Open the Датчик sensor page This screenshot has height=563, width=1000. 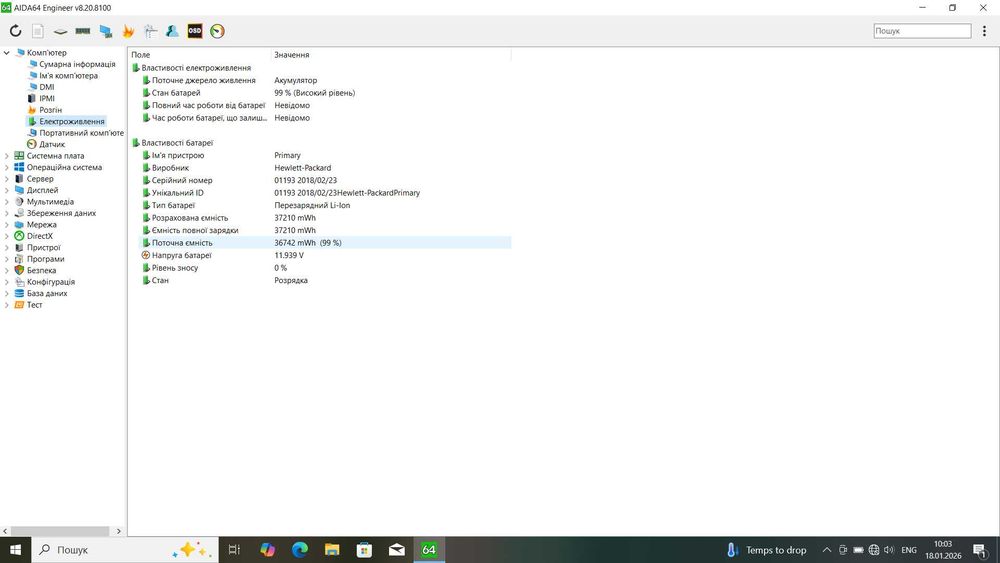[x=52, y=145]
